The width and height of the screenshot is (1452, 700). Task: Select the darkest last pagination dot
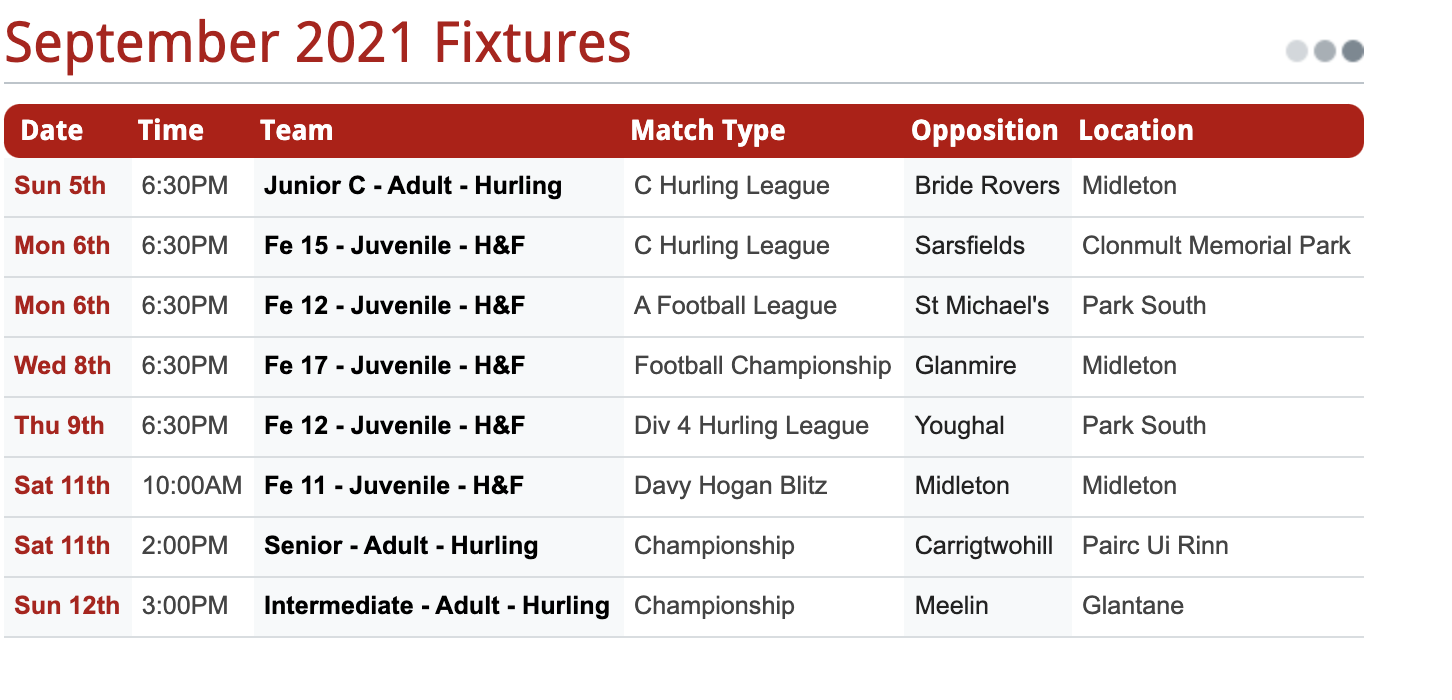[1353, 51]
